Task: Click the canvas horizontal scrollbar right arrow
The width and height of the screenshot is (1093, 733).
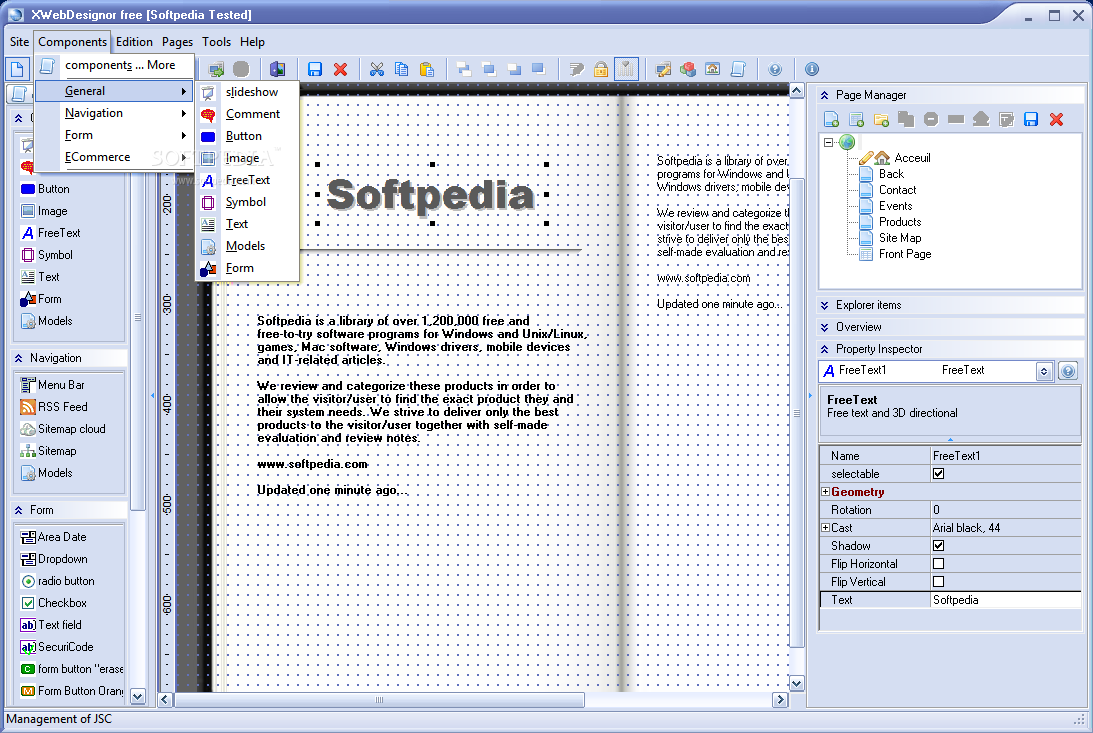Action: coord(780,700)
